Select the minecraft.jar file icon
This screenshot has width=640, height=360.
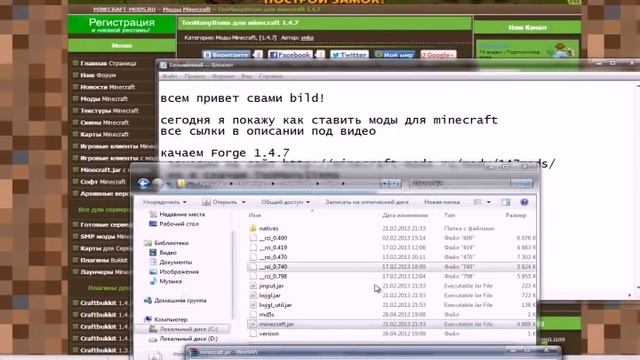click(x=253, y=324)
